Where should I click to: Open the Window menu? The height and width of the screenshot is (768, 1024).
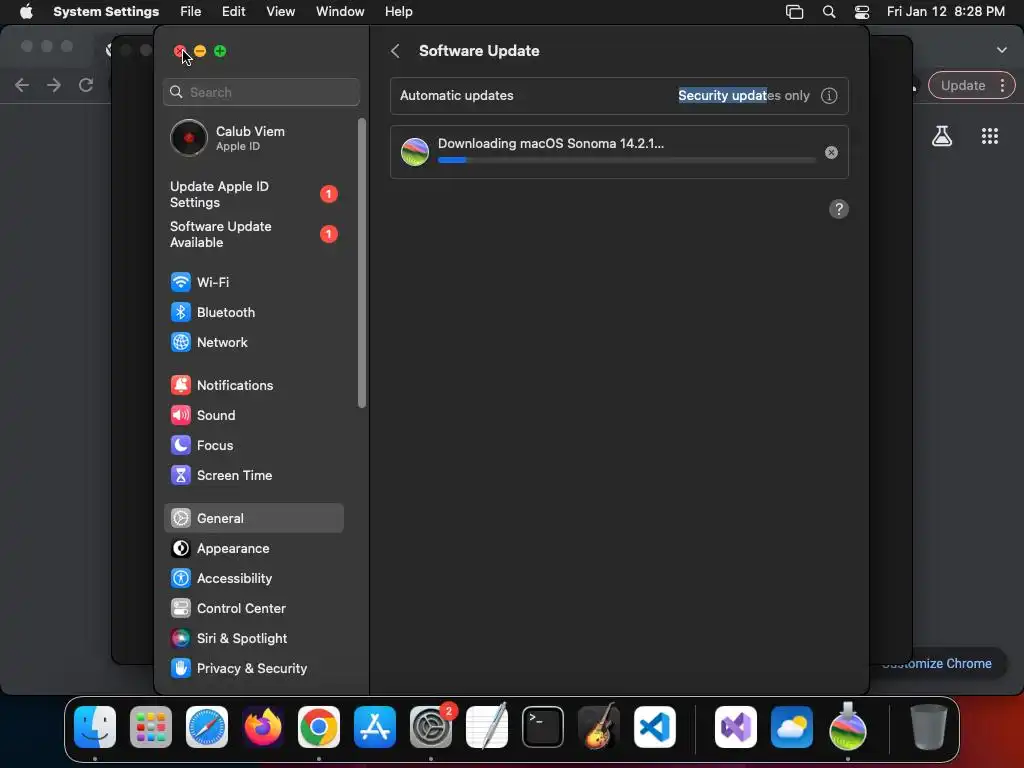(x=340, y=12)
